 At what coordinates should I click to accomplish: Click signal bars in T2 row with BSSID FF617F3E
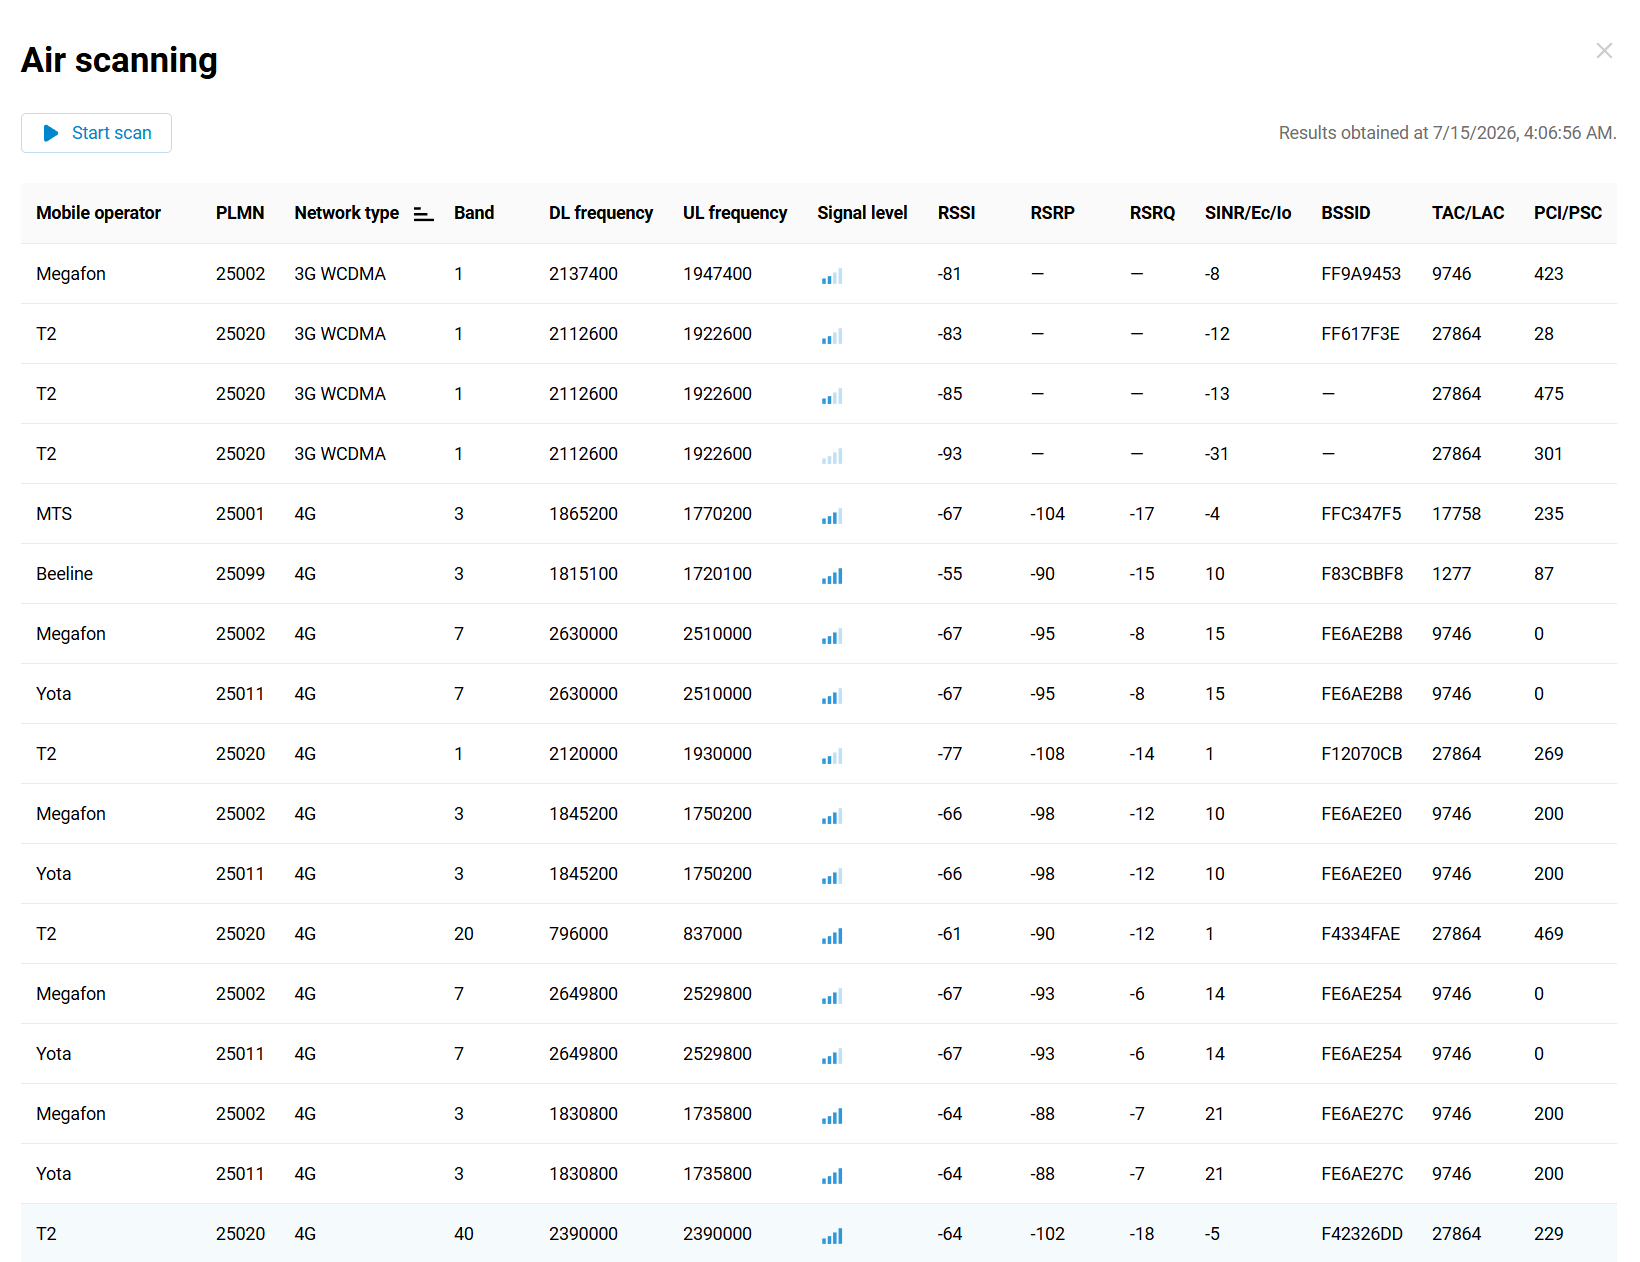pyautogui.click(x=832, y=335)
